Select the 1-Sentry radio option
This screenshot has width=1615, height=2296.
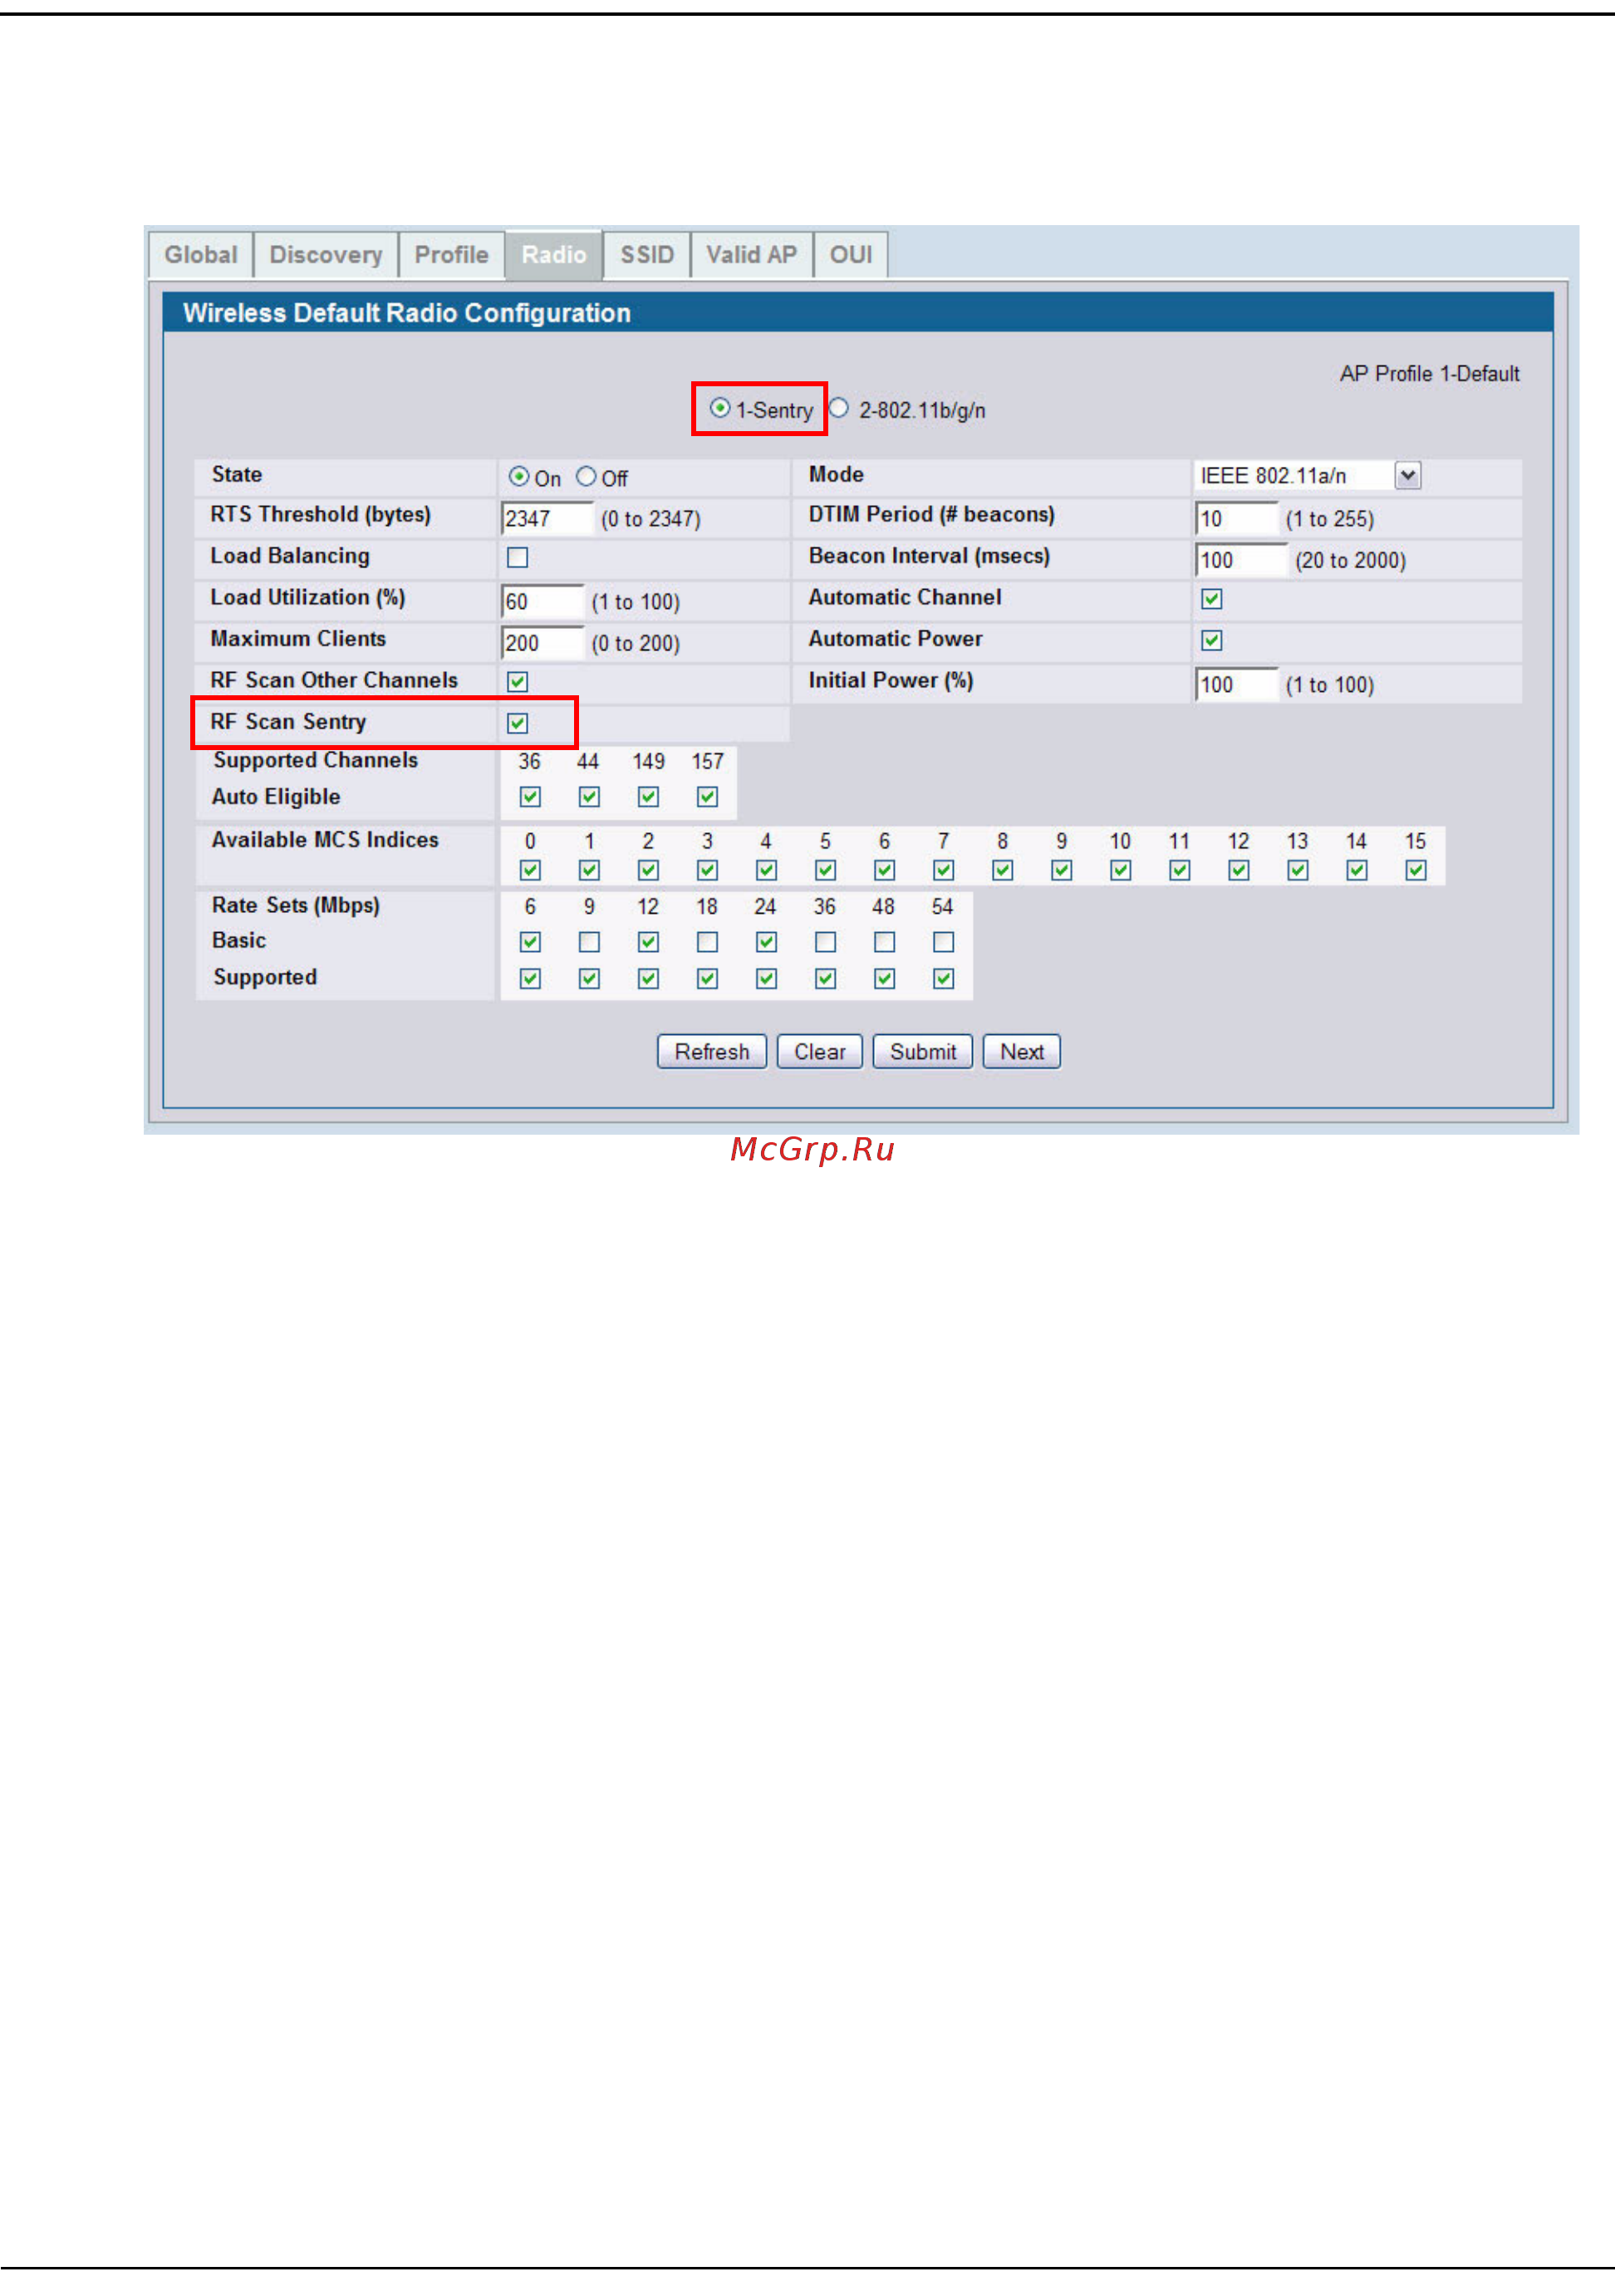pos(720,408)
